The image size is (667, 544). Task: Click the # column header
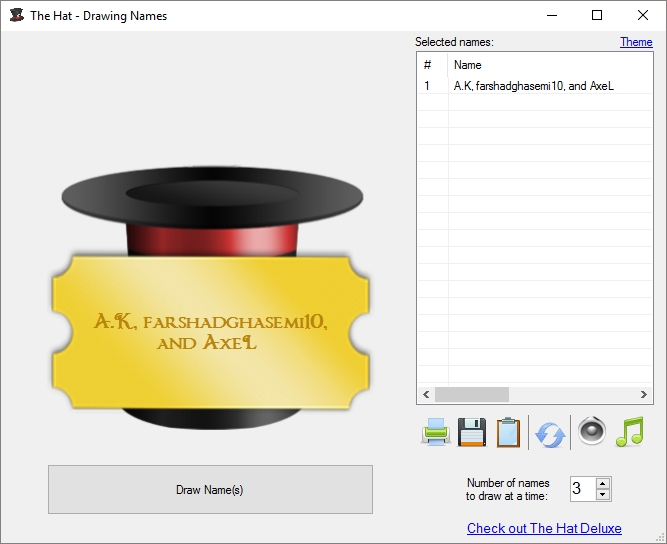pyautogui.click(x=431, y=65)
